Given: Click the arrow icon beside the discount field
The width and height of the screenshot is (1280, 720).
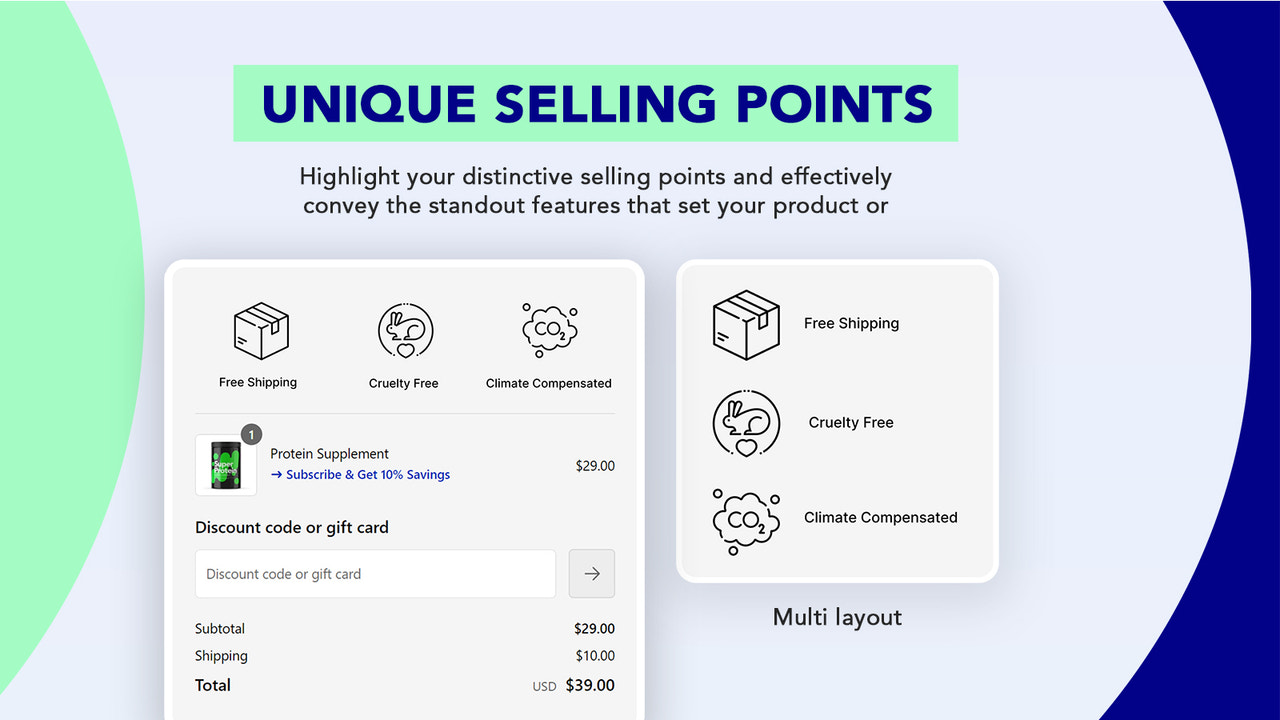Looking at the screenshot, I should coord(592,574).
